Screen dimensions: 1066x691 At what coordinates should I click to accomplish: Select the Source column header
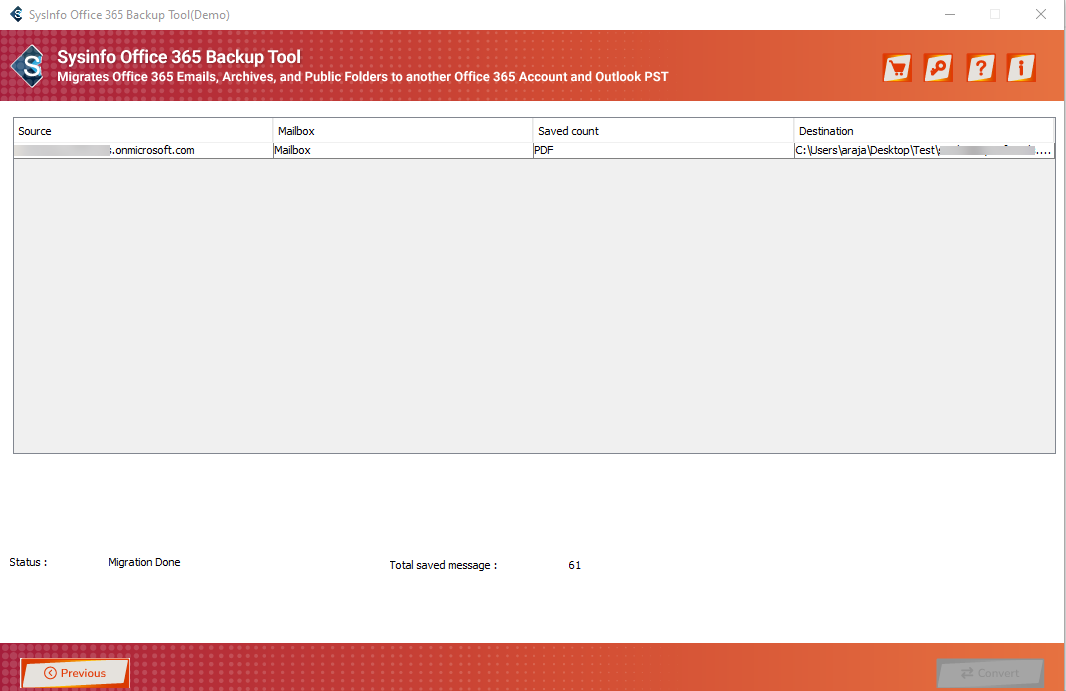[143, 131]
